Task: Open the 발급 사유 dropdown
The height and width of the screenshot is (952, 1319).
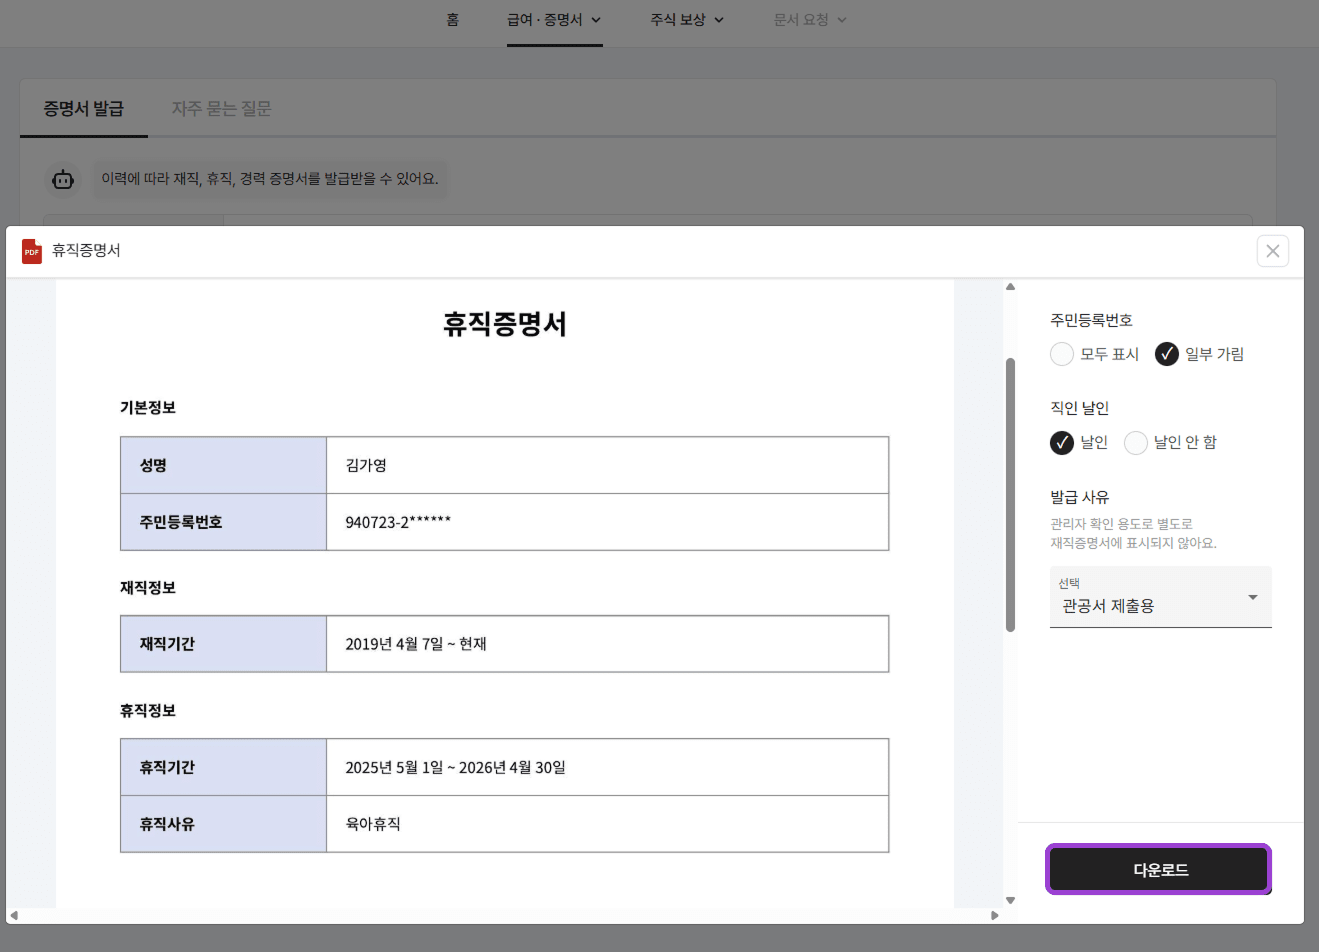Action: click(1161, 597)
